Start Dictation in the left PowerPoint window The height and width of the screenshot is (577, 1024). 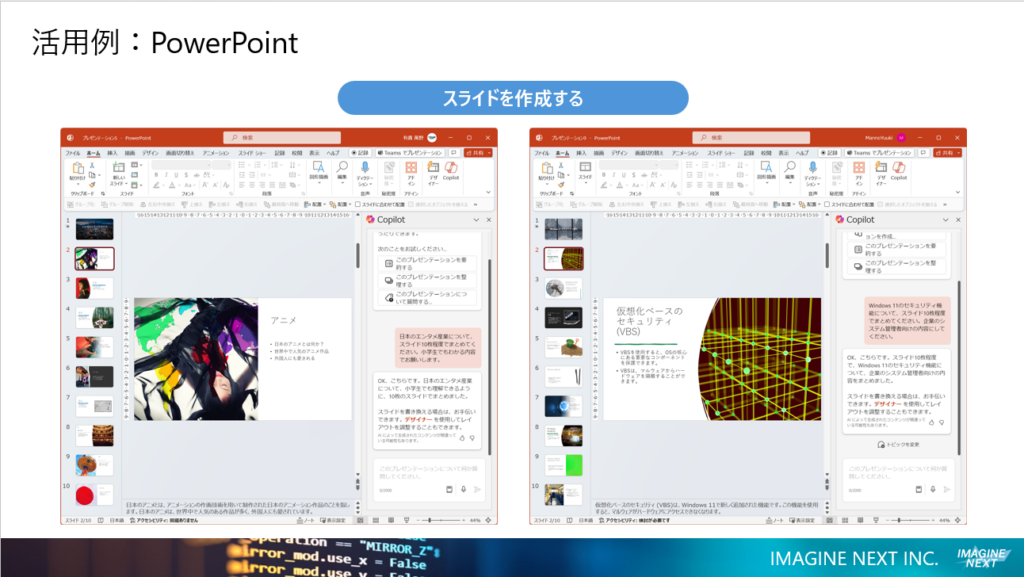(x=365, y=173)
